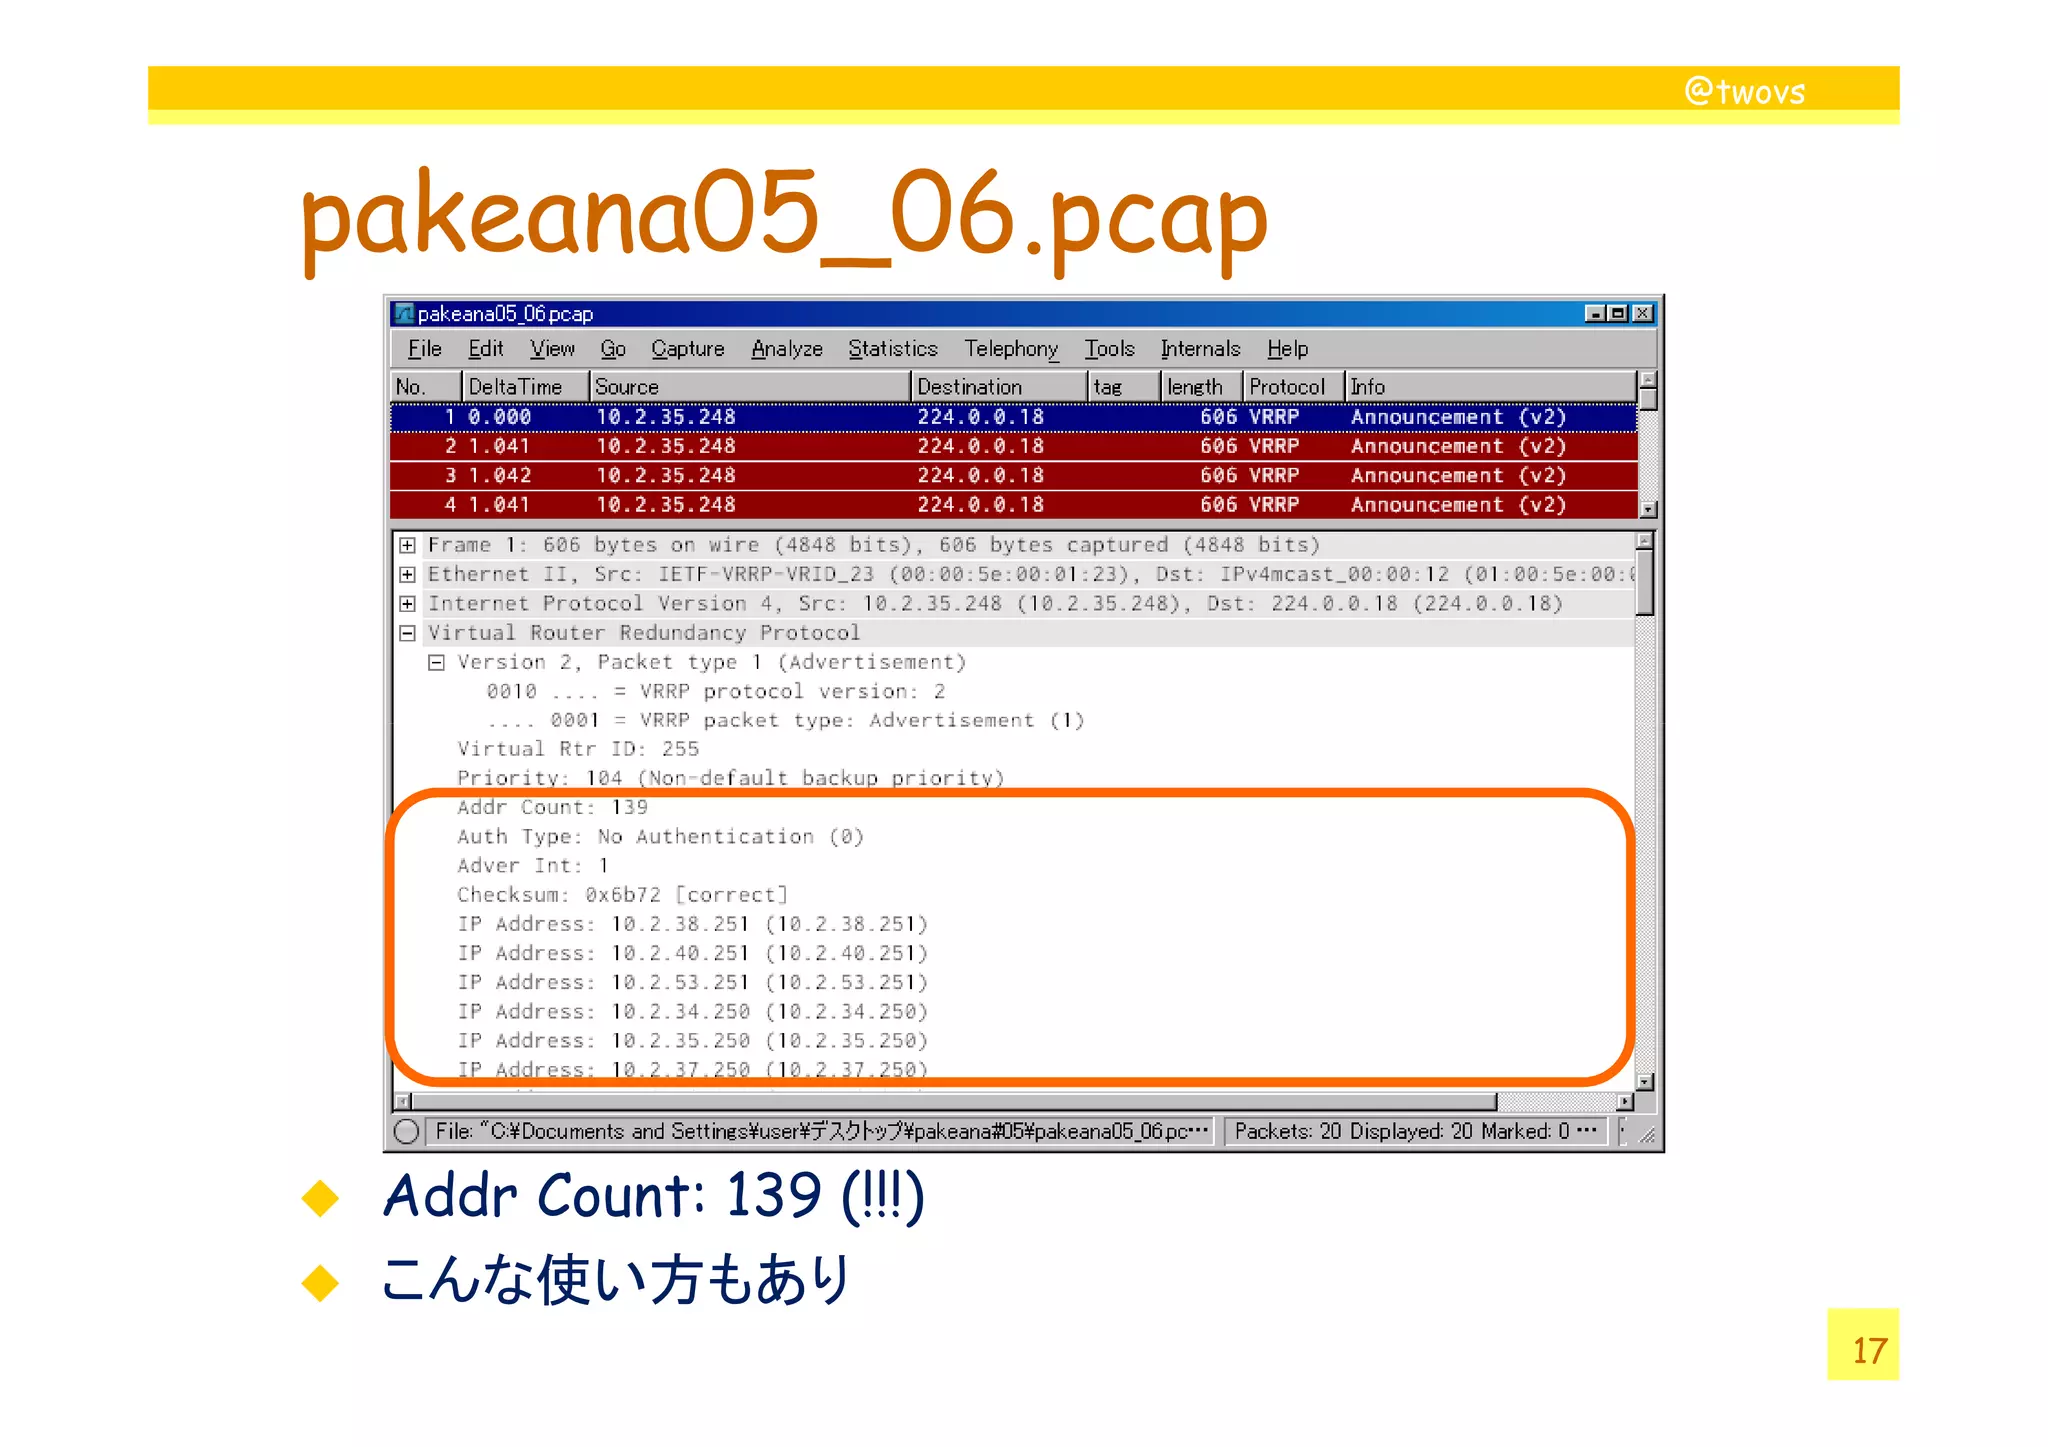Open the Analyze menu

[x=787, y=349]
